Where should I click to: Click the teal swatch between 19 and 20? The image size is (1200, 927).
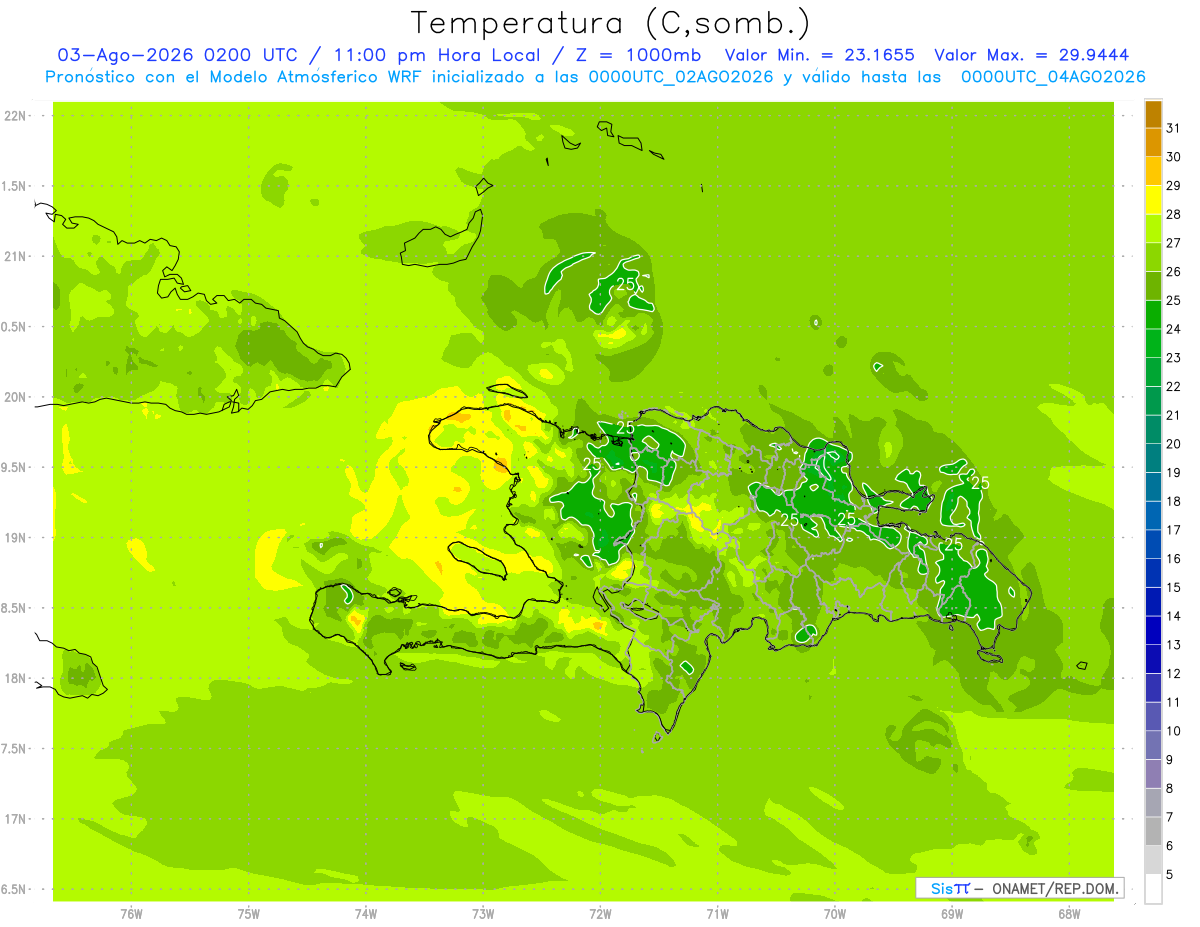[x=1153, y=458]
